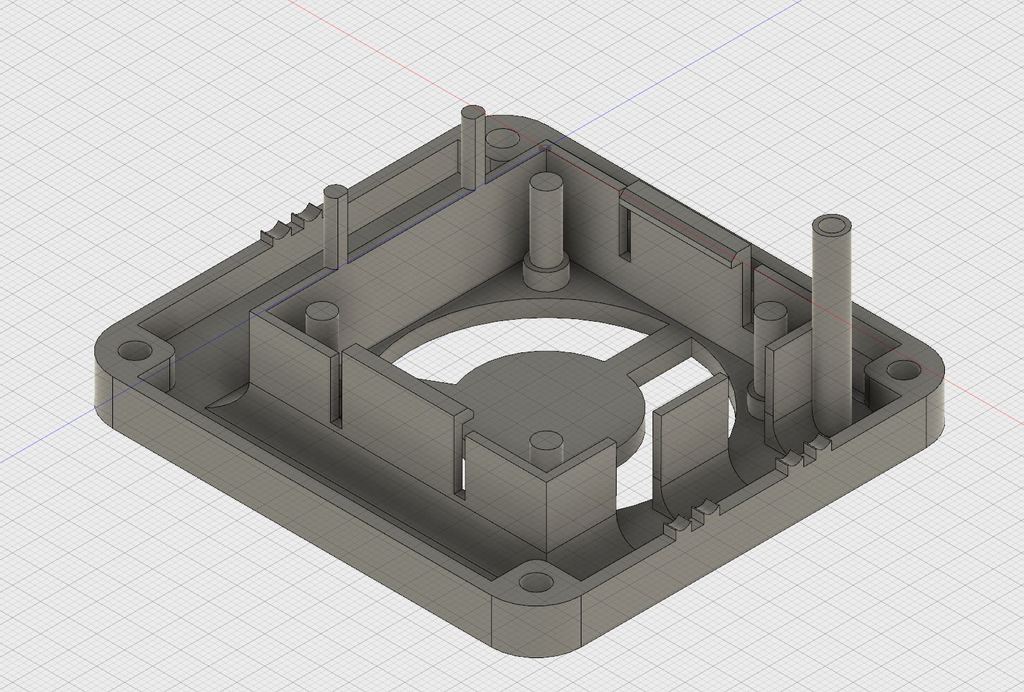Pick the screw hole in the farthest back corner
Screen dimensions: 1024x692
click(502, 139)
